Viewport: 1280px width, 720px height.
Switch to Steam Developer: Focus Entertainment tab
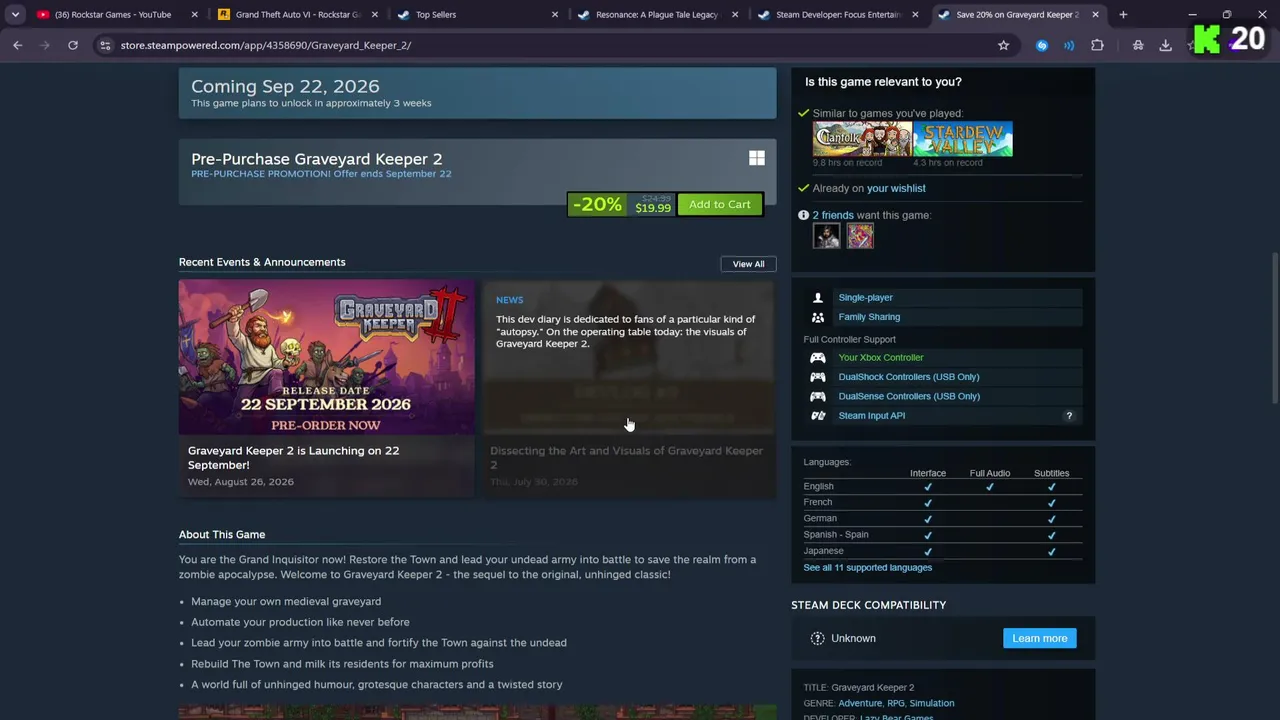839,15
